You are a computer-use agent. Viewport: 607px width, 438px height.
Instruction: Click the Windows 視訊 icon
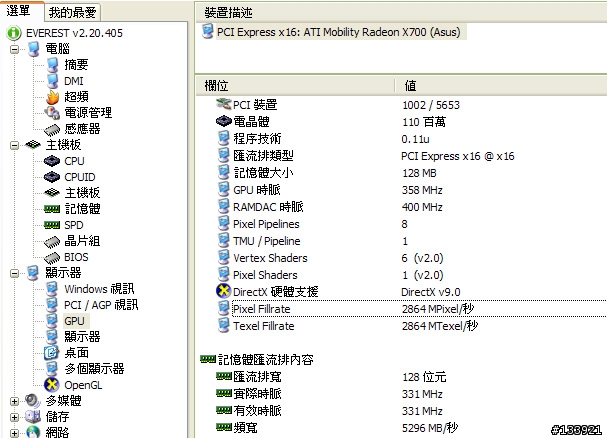coord(52,289)
